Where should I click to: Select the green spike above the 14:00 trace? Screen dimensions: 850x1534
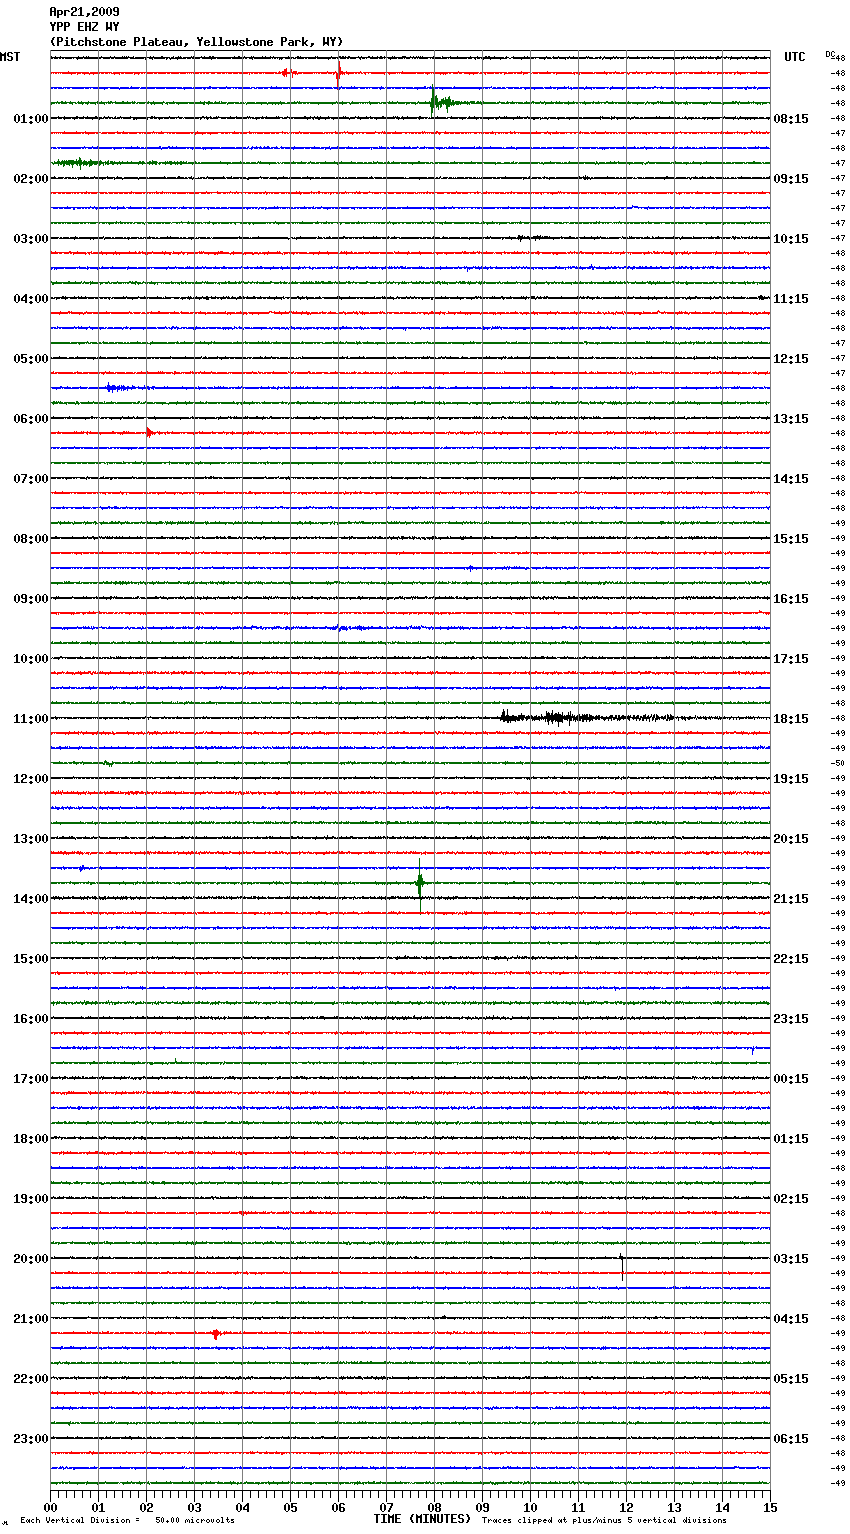click(420, 883)
